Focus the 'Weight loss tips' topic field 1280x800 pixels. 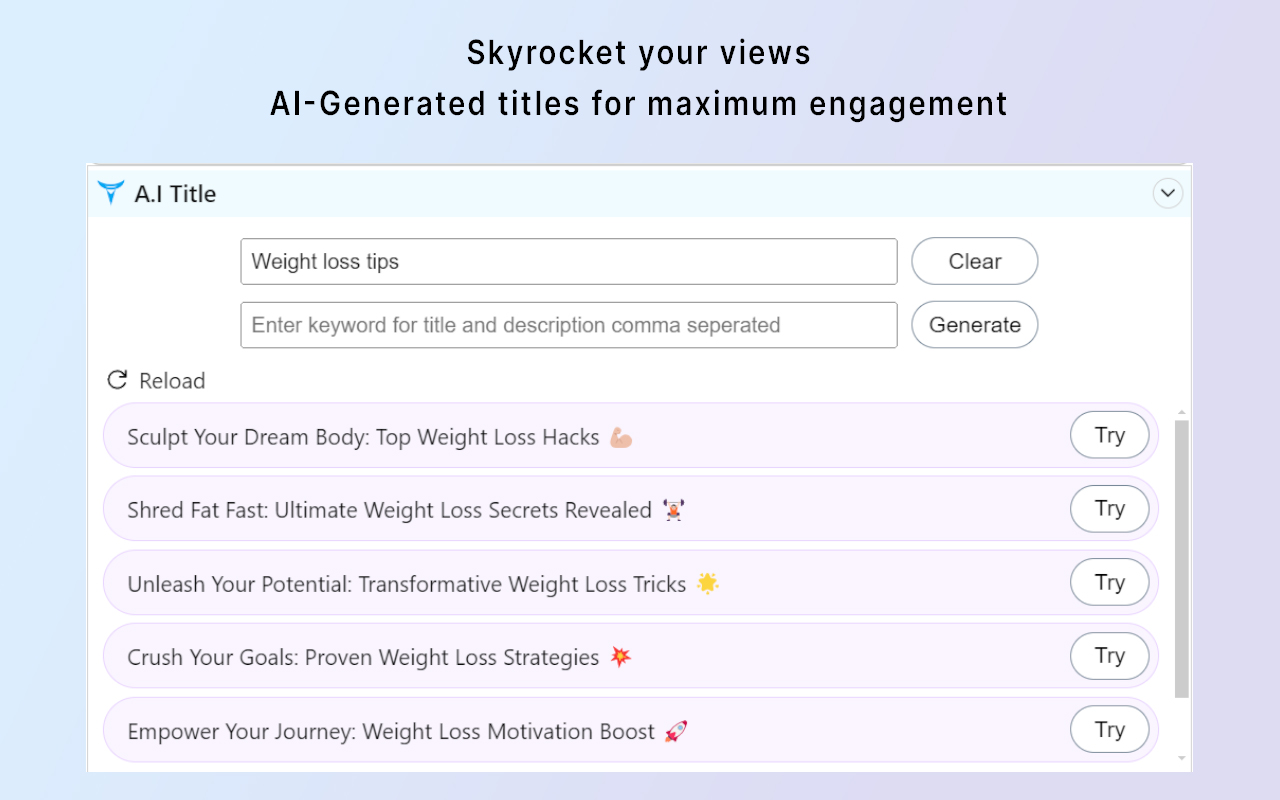(x=568, y=262)
